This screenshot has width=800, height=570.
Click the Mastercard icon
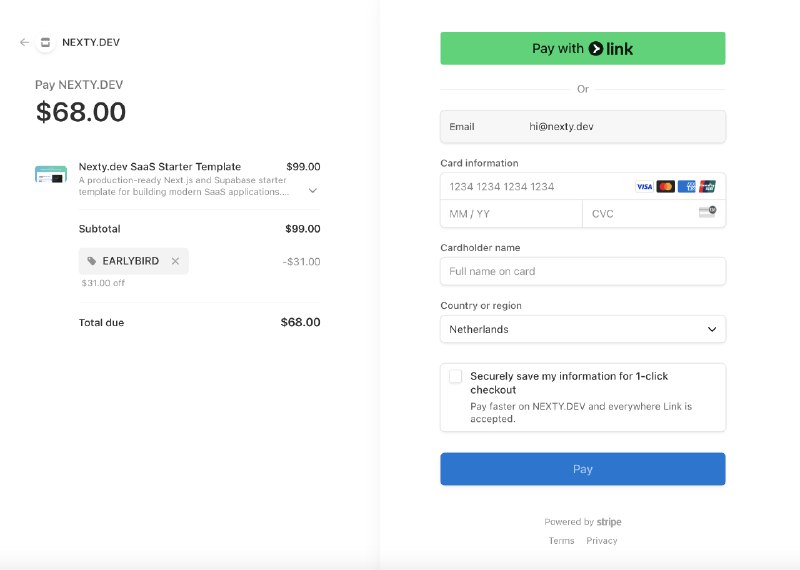pyautogui.click(x=665, y=186)
